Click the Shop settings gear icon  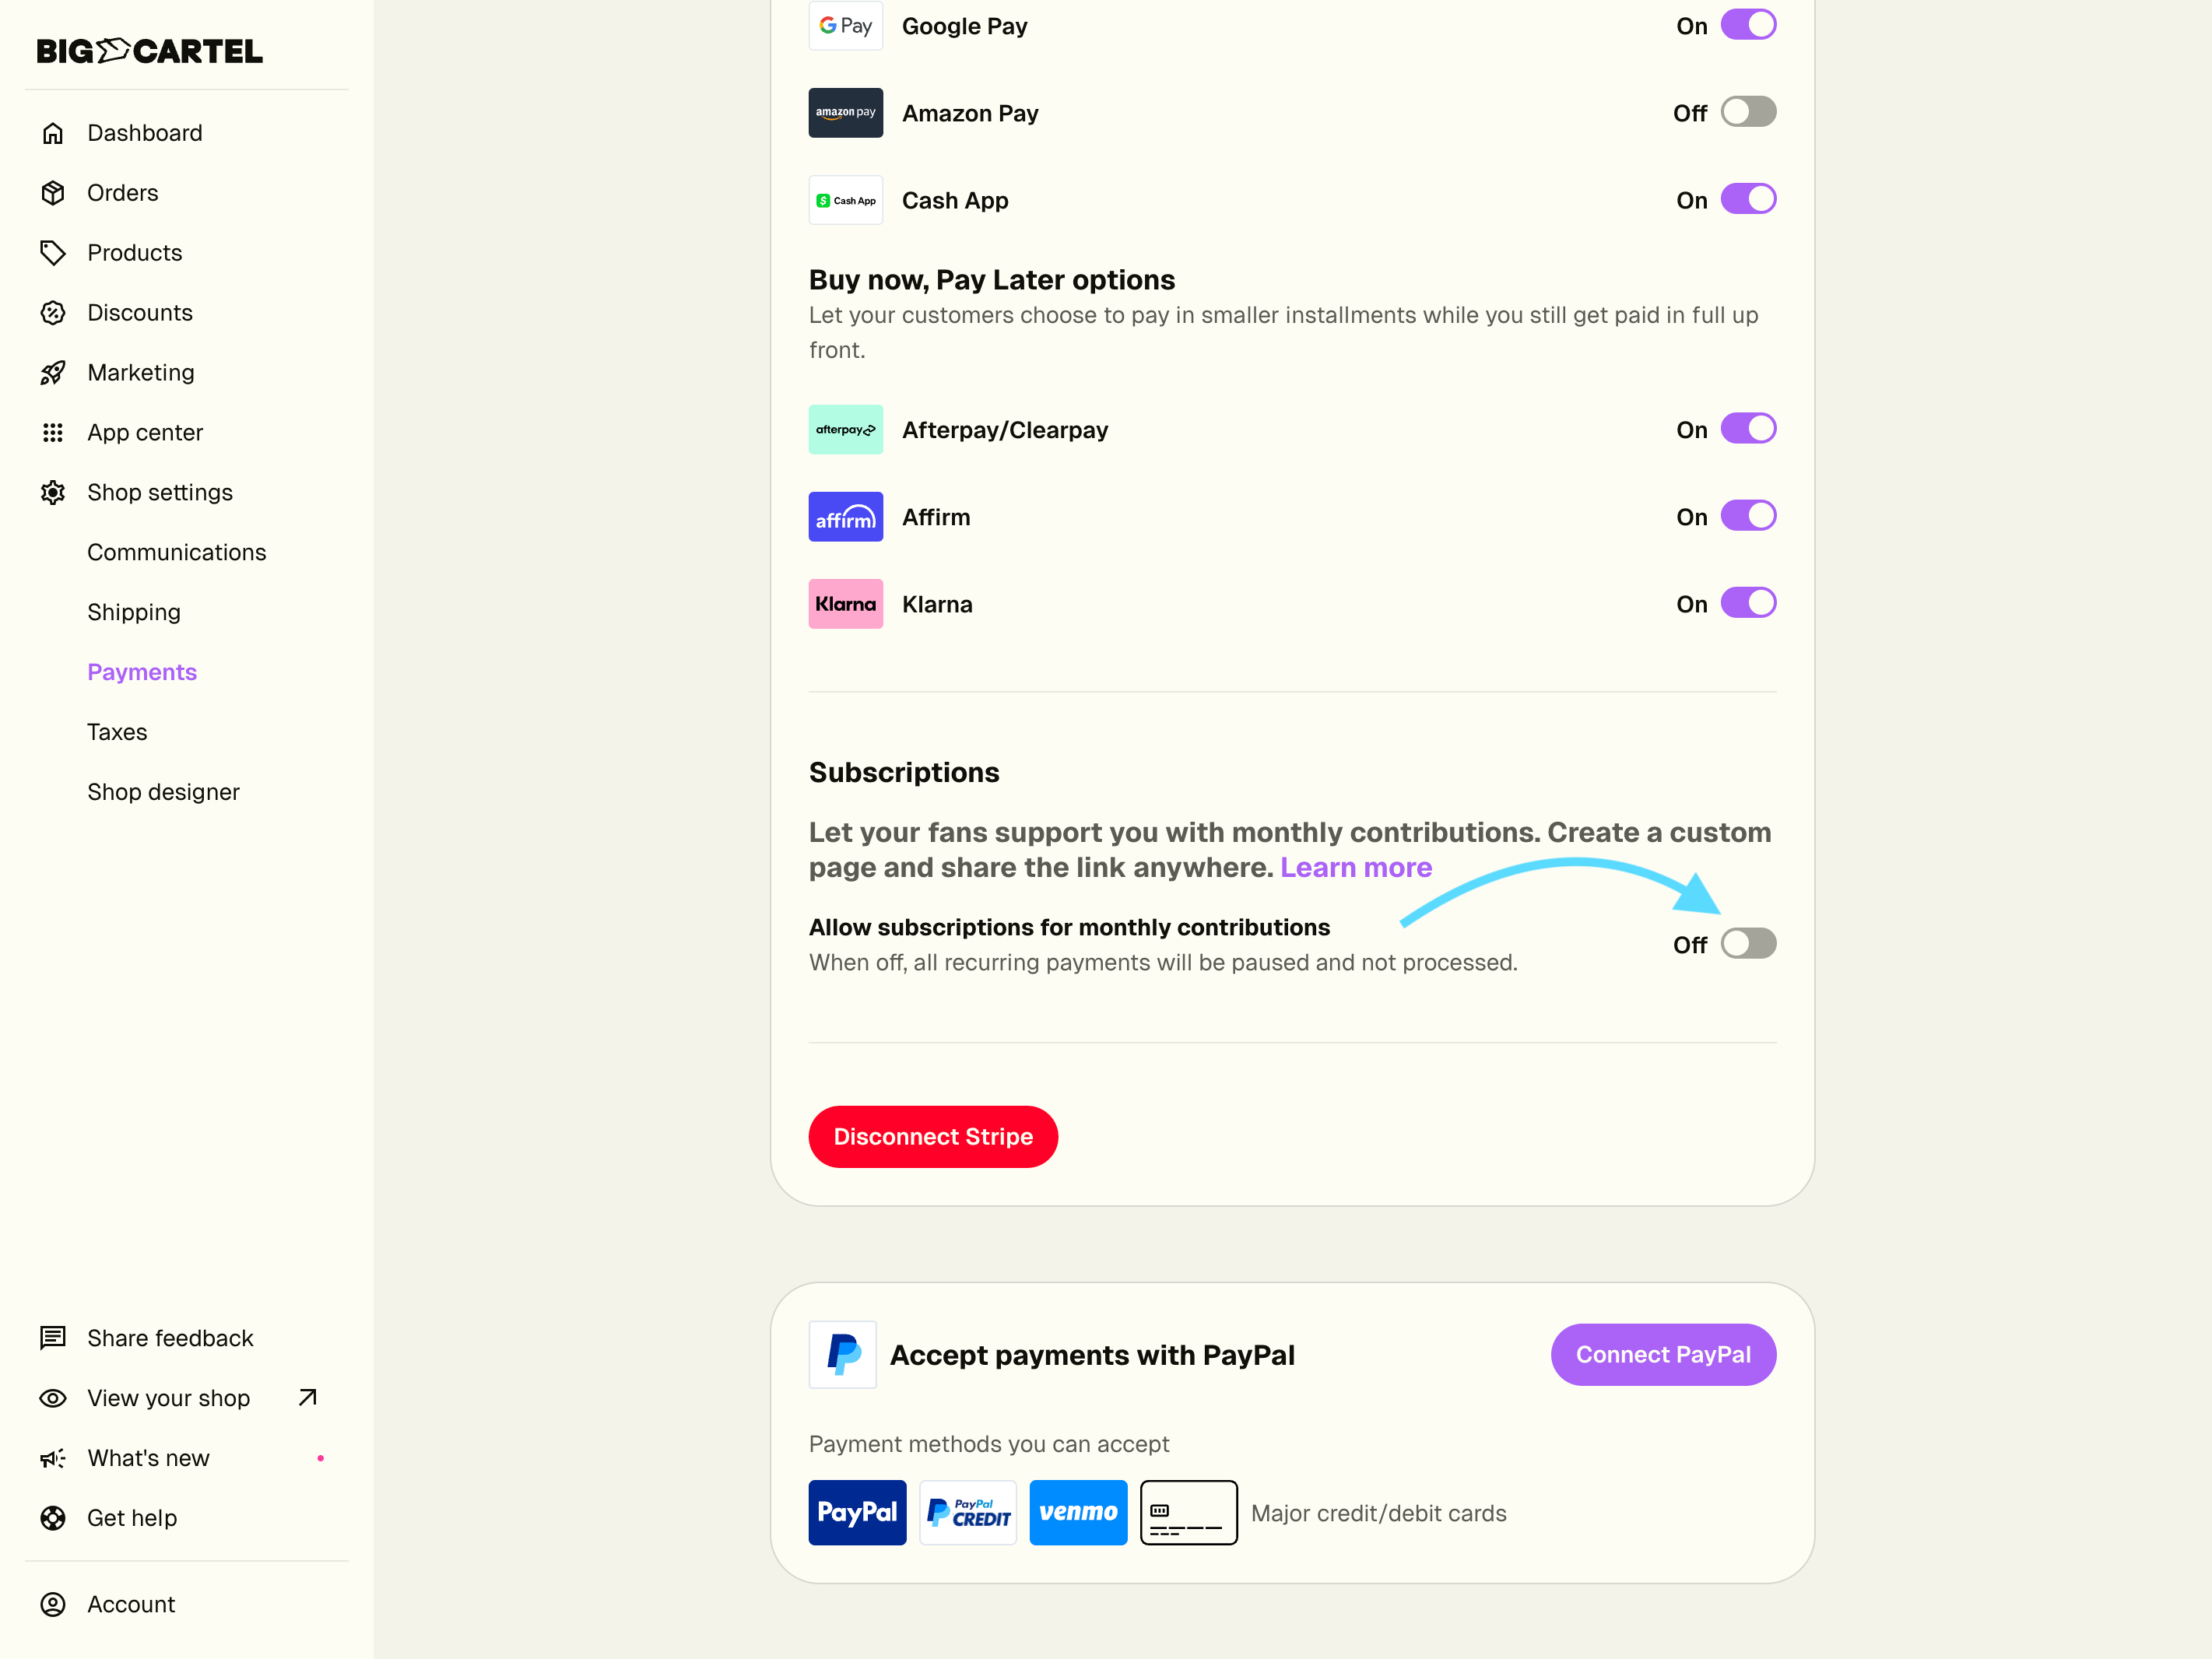click(53, 493)
